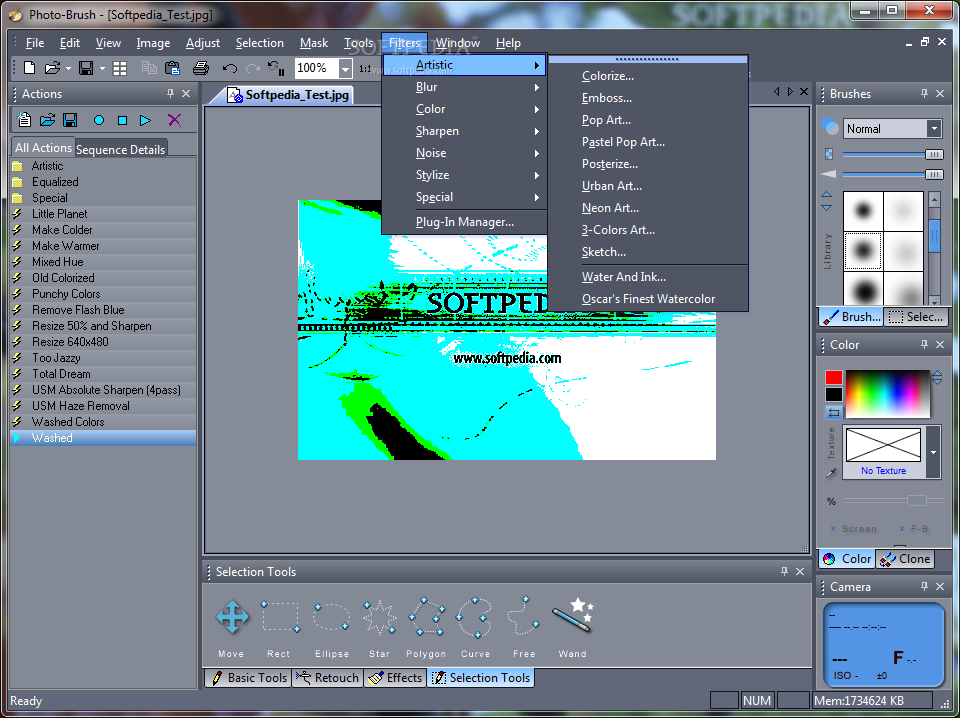Click the Softpedia_Test.jpg document tab
960x718 pixels.
(288, 95)
